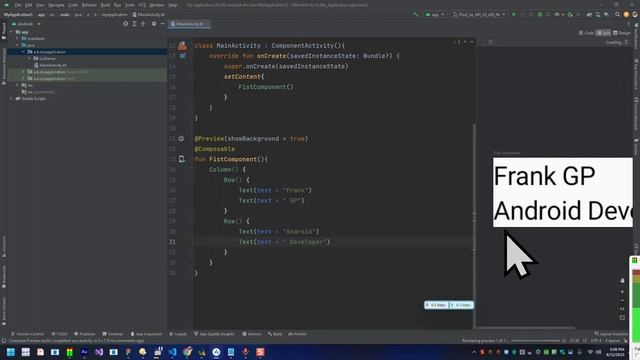Open the TODO tool window
The height and width of the screenshot is (360, 640).
point(60,334)
